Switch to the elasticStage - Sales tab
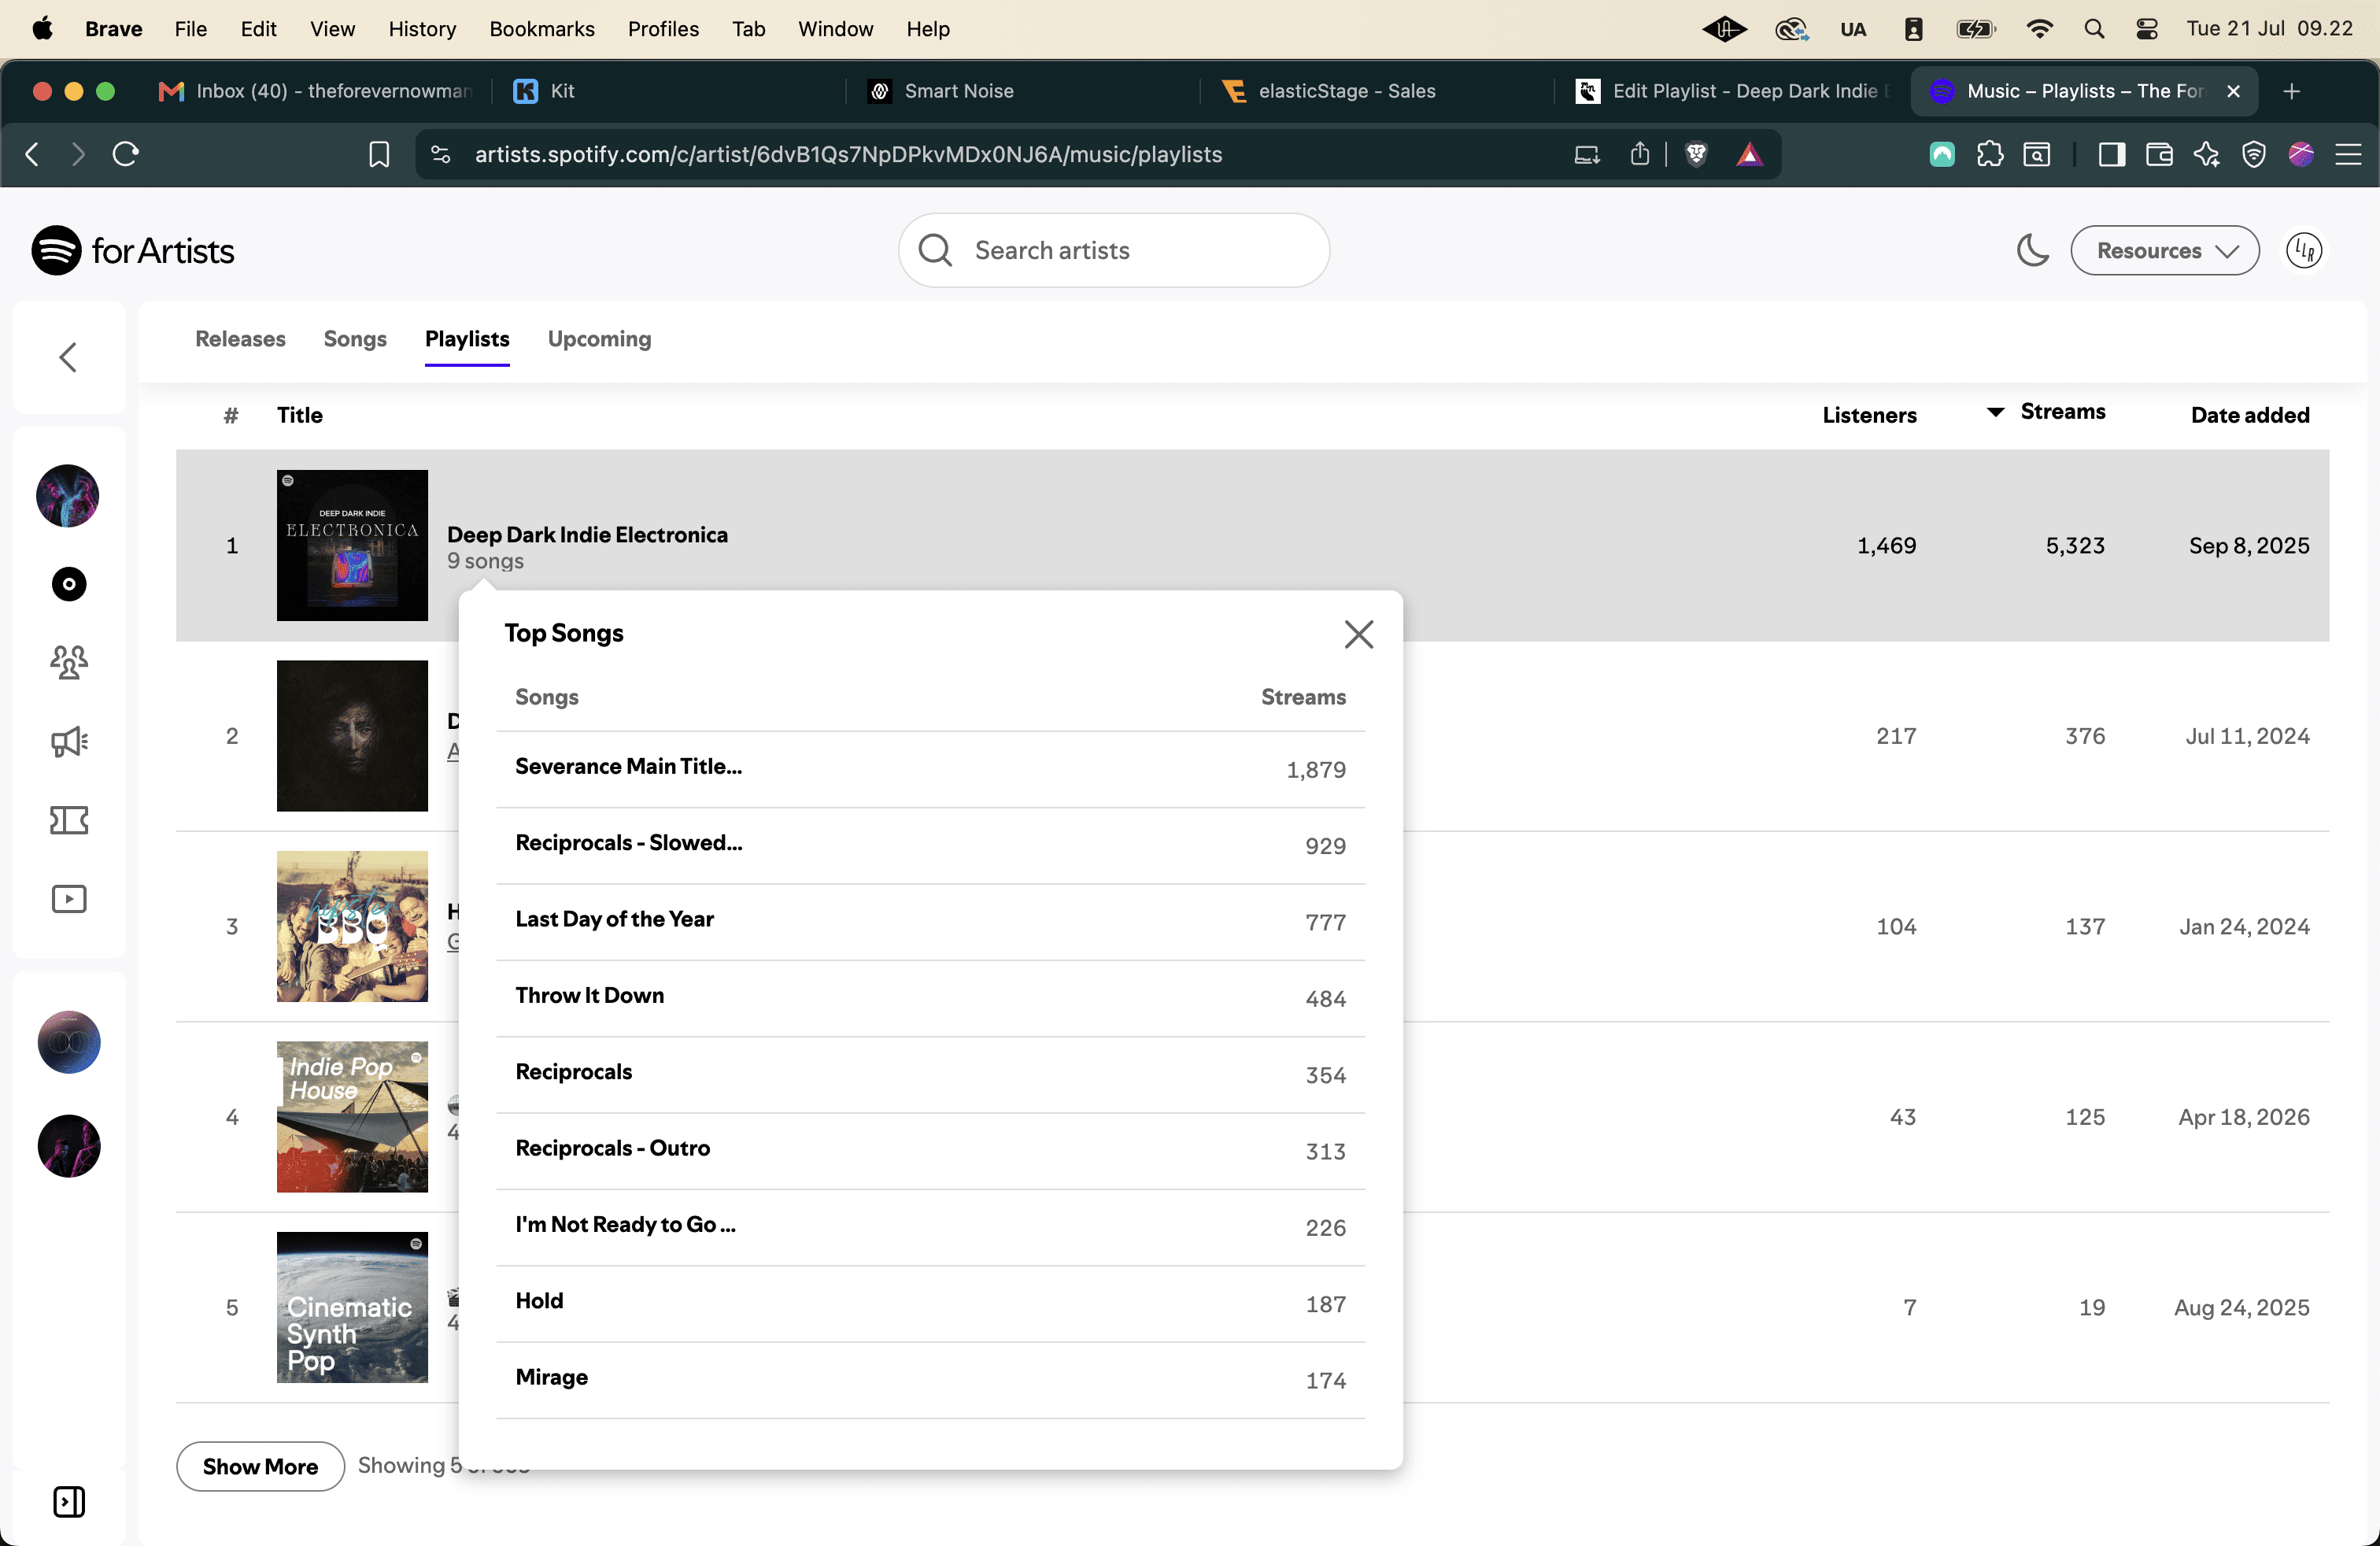The width and height of the screenshot is (2380, 1546). point(1376,91)
